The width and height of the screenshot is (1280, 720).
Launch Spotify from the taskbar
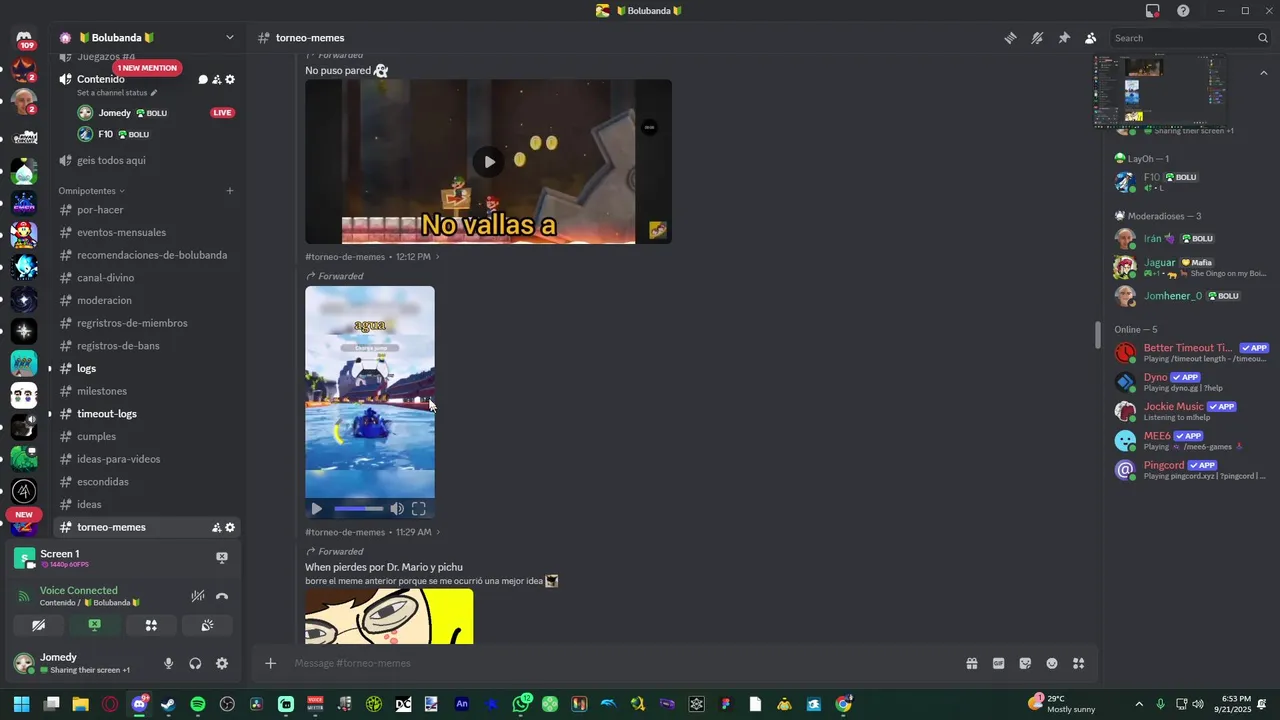pos(198,704)
